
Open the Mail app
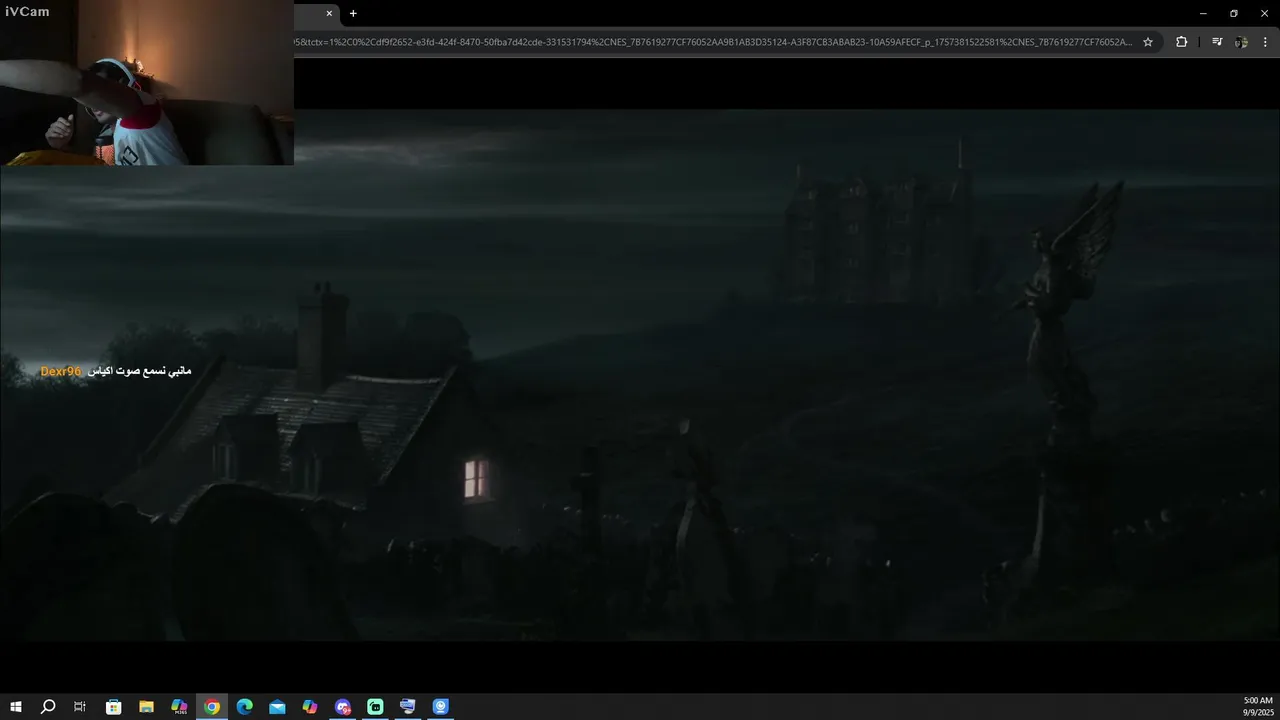(x=277, y=707)
